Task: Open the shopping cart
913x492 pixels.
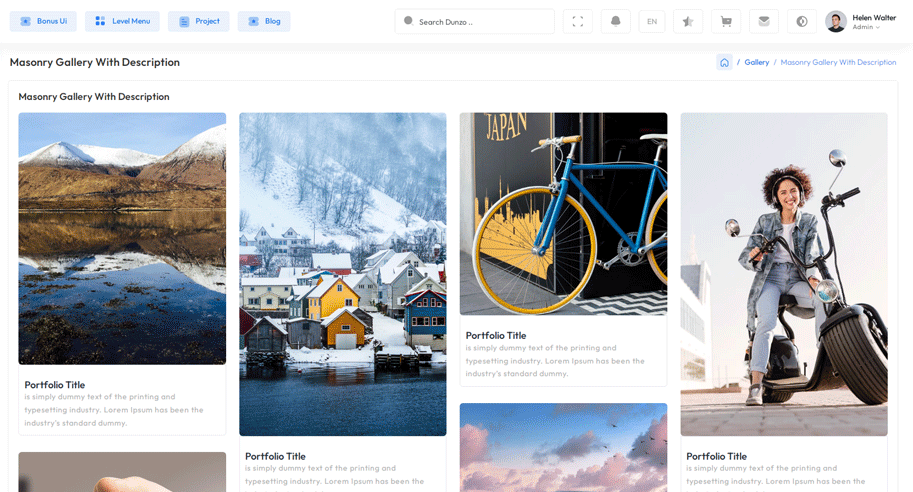Action: pyautogui.click(x=726, y=21)
